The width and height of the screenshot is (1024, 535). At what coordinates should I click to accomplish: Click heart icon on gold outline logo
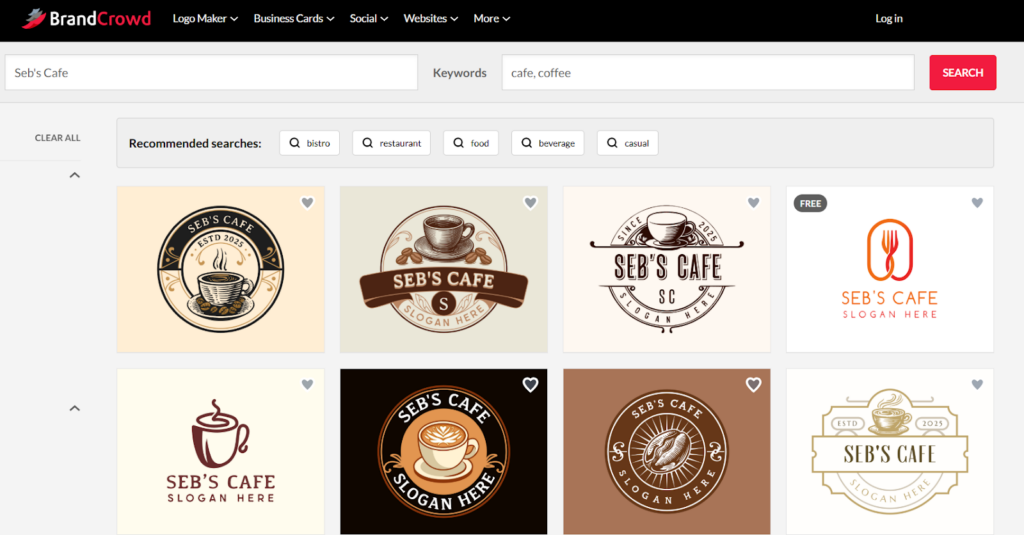click(x=977, y=385)
